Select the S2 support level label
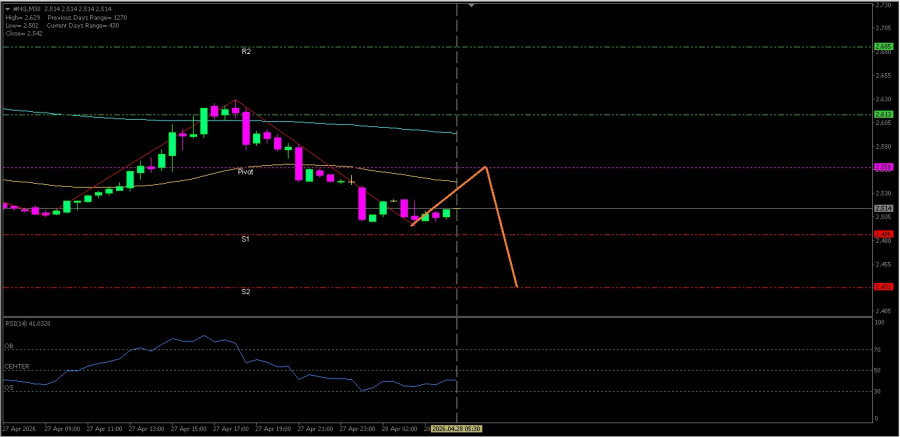The image size is (900, 437). coord(245,292)
